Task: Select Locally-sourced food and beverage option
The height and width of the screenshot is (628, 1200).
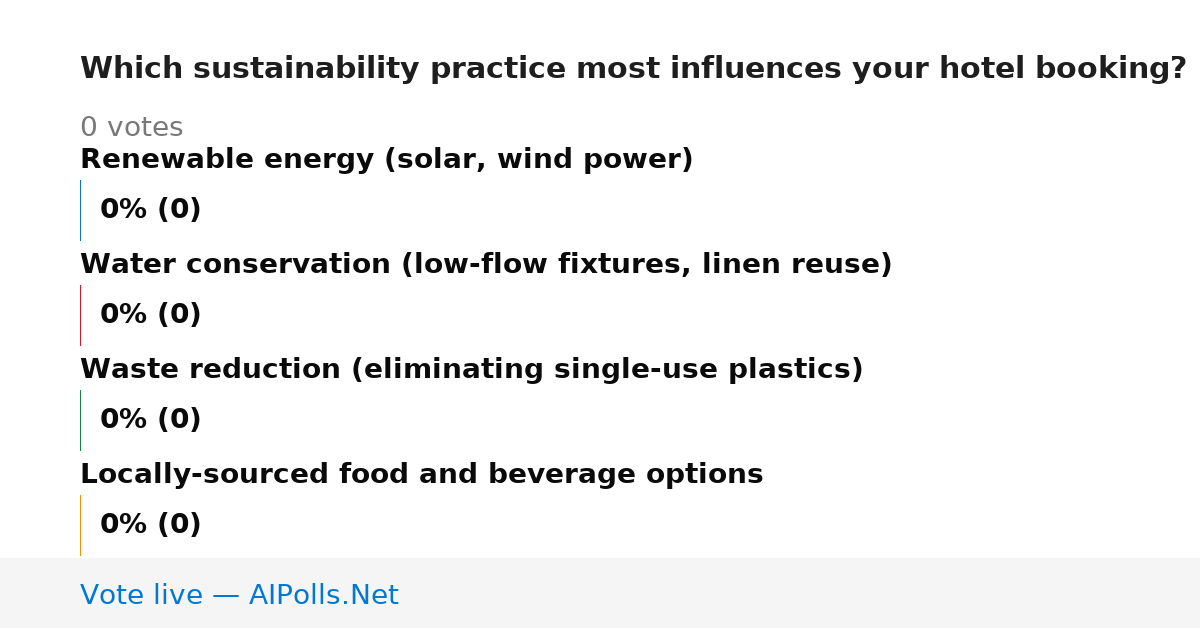Action: 421,475
